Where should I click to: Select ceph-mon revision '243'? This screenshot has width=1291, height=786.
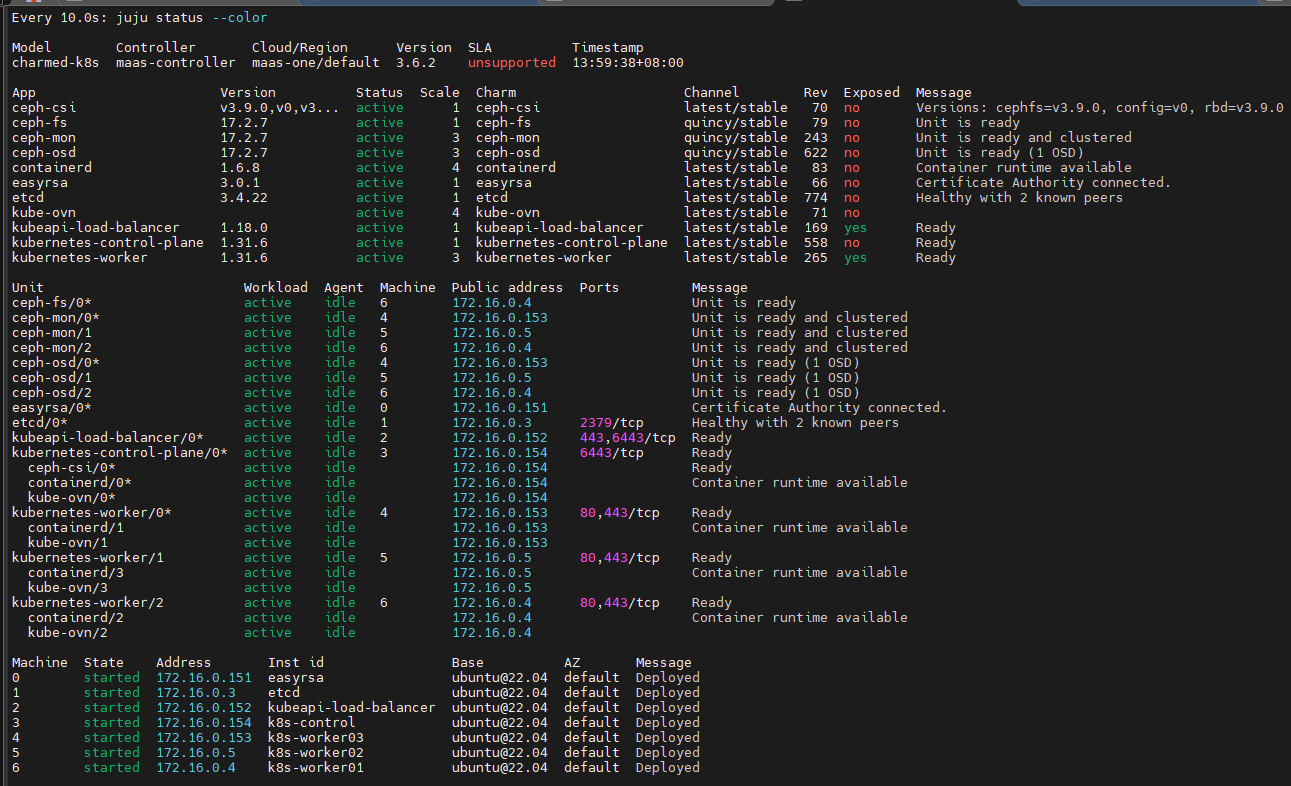815,138
